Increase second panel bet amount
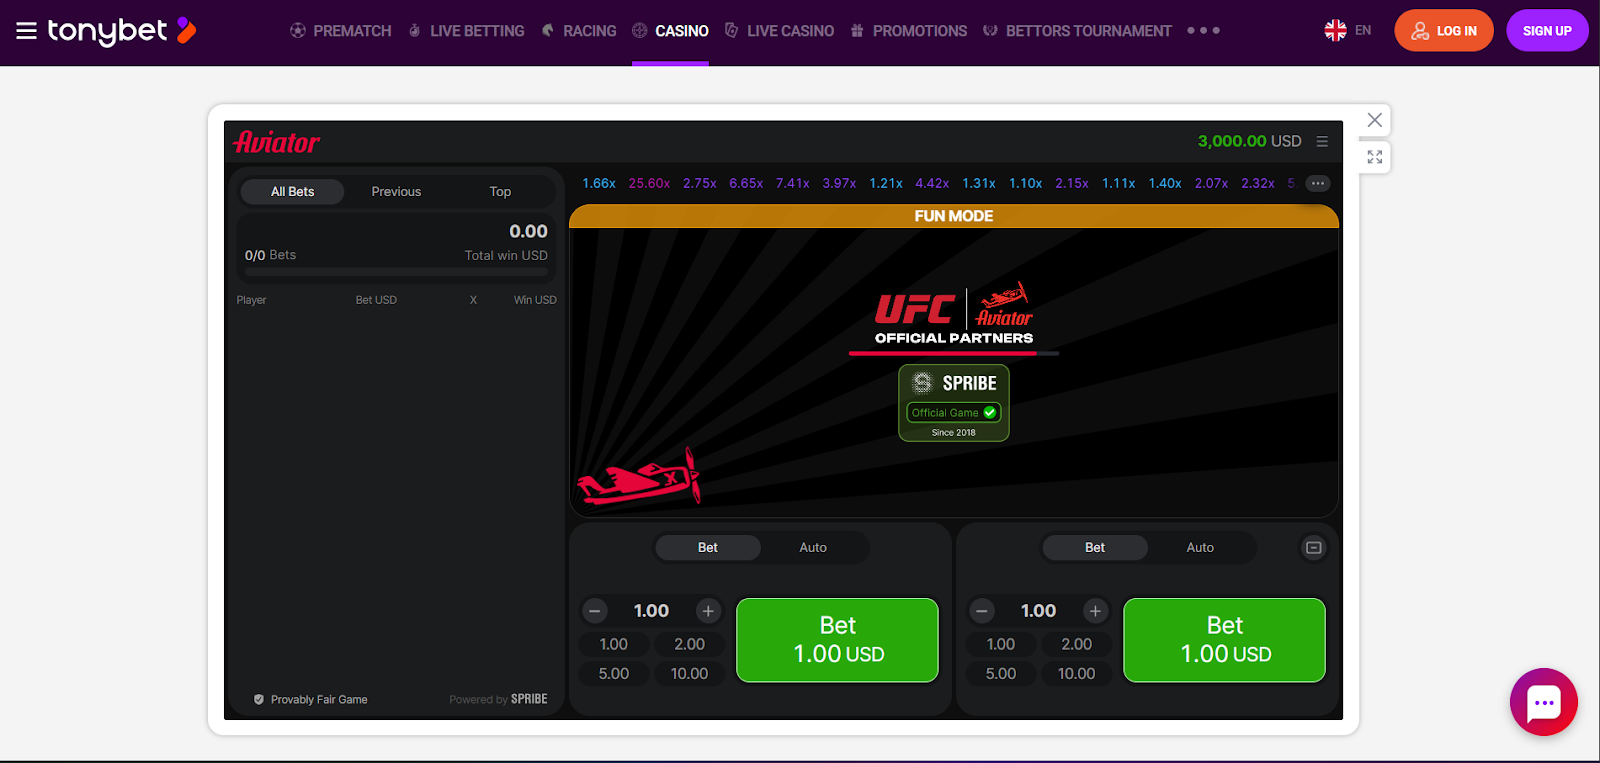The width and height of the screenshot is (1600, 763). click(1095, 611)
